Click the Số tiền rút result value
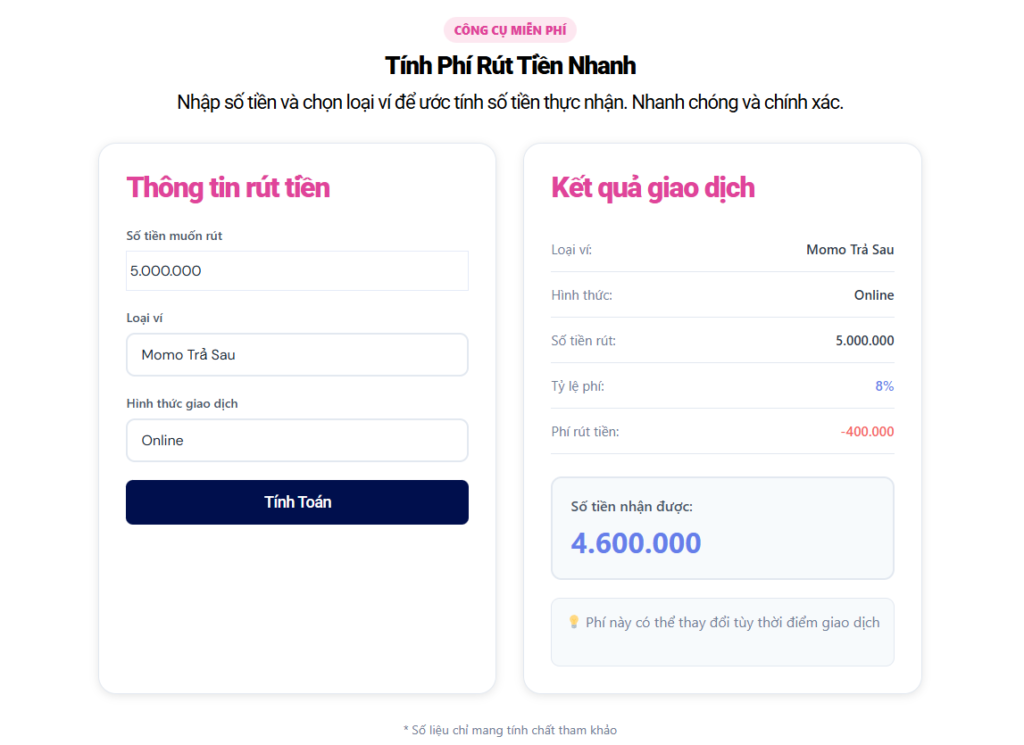 tap(865, 341)
